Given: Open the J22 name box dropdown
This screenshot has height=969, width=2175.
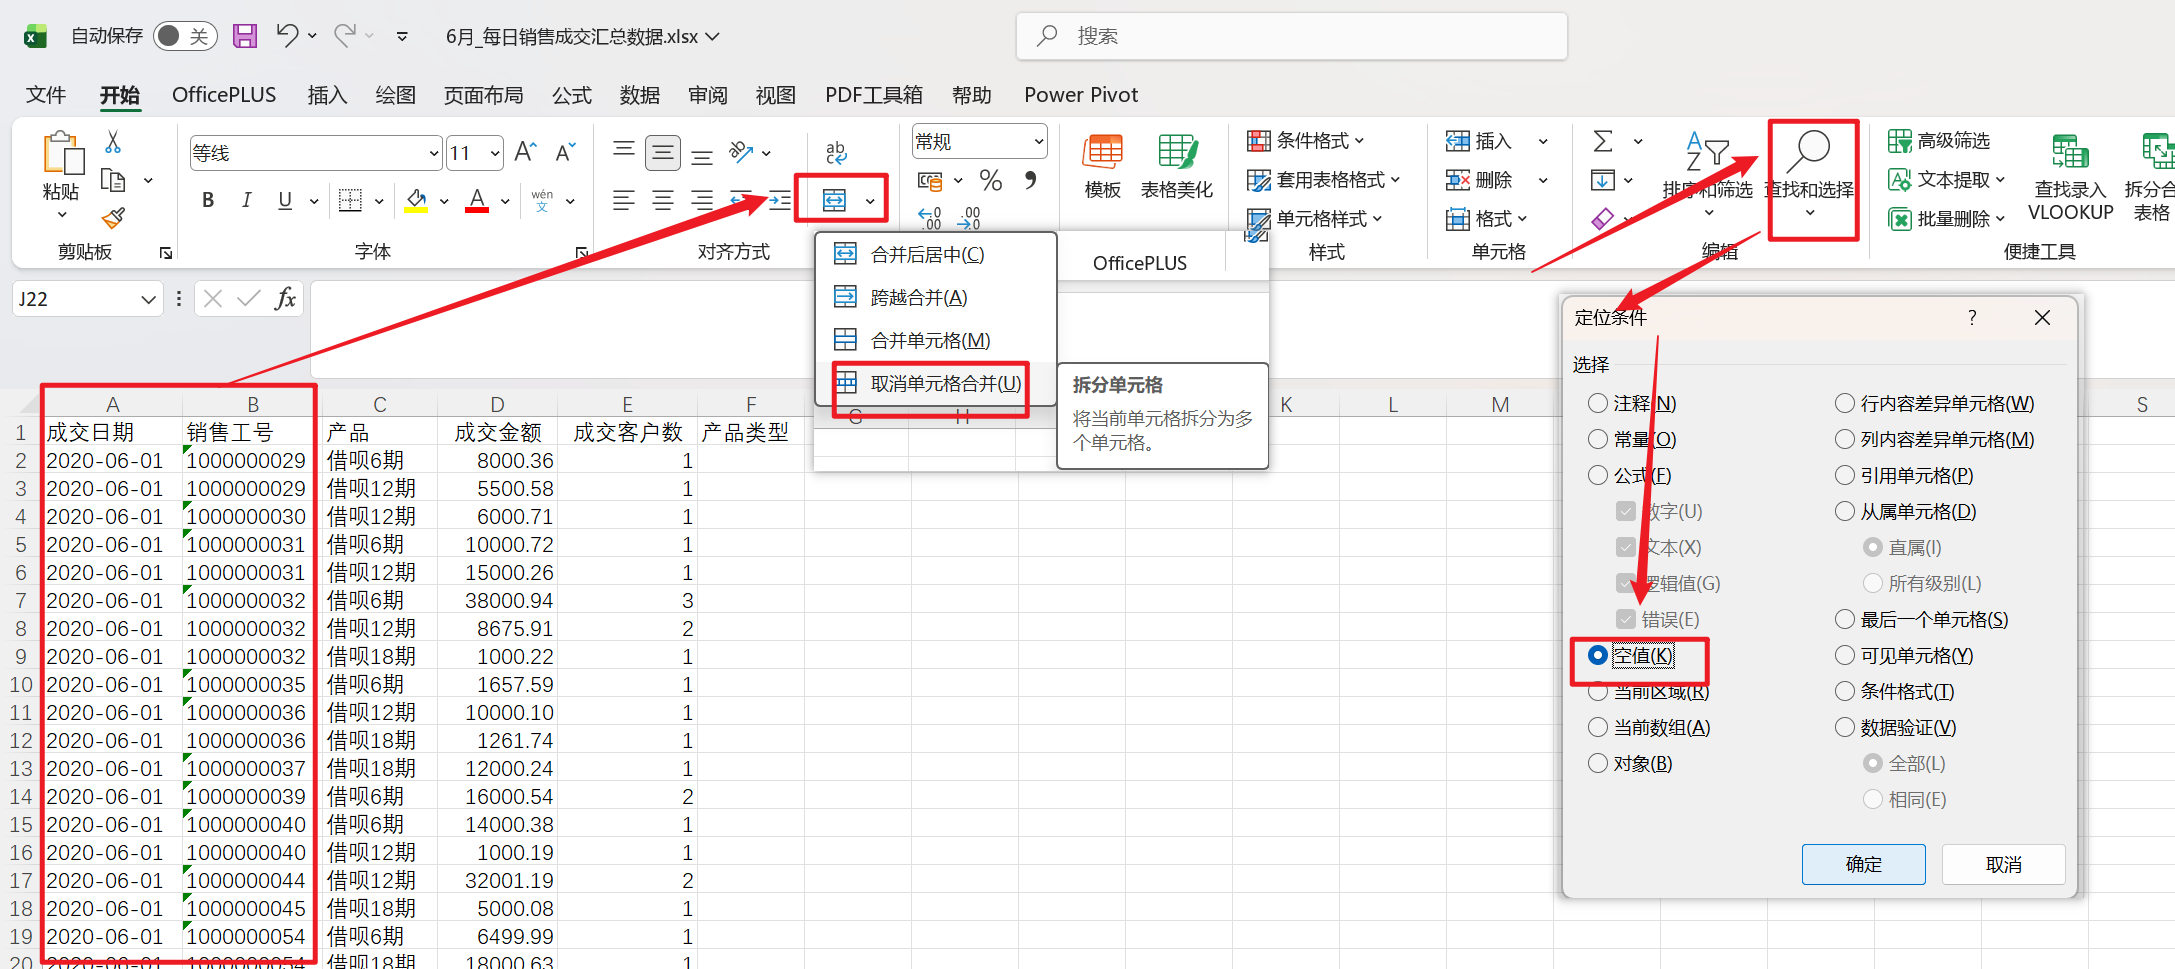Looking at the screenshot, I should point(146,298).
